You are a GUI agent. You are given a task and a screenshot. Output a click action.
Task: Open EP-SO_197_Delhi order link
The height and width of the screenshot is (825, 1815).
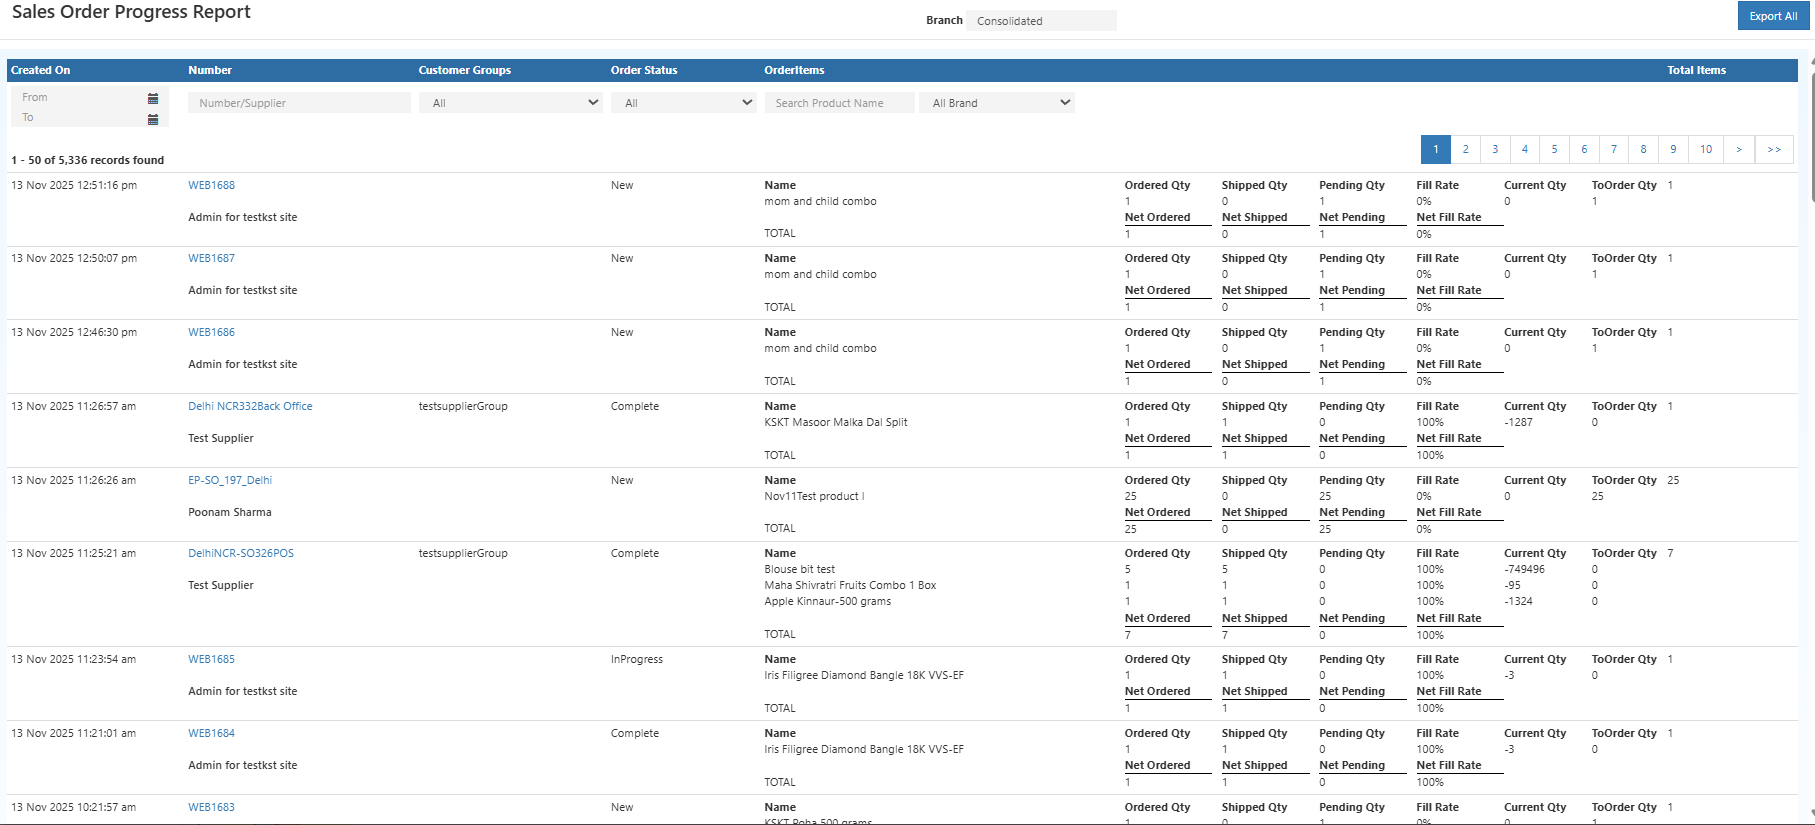point(230,480)
